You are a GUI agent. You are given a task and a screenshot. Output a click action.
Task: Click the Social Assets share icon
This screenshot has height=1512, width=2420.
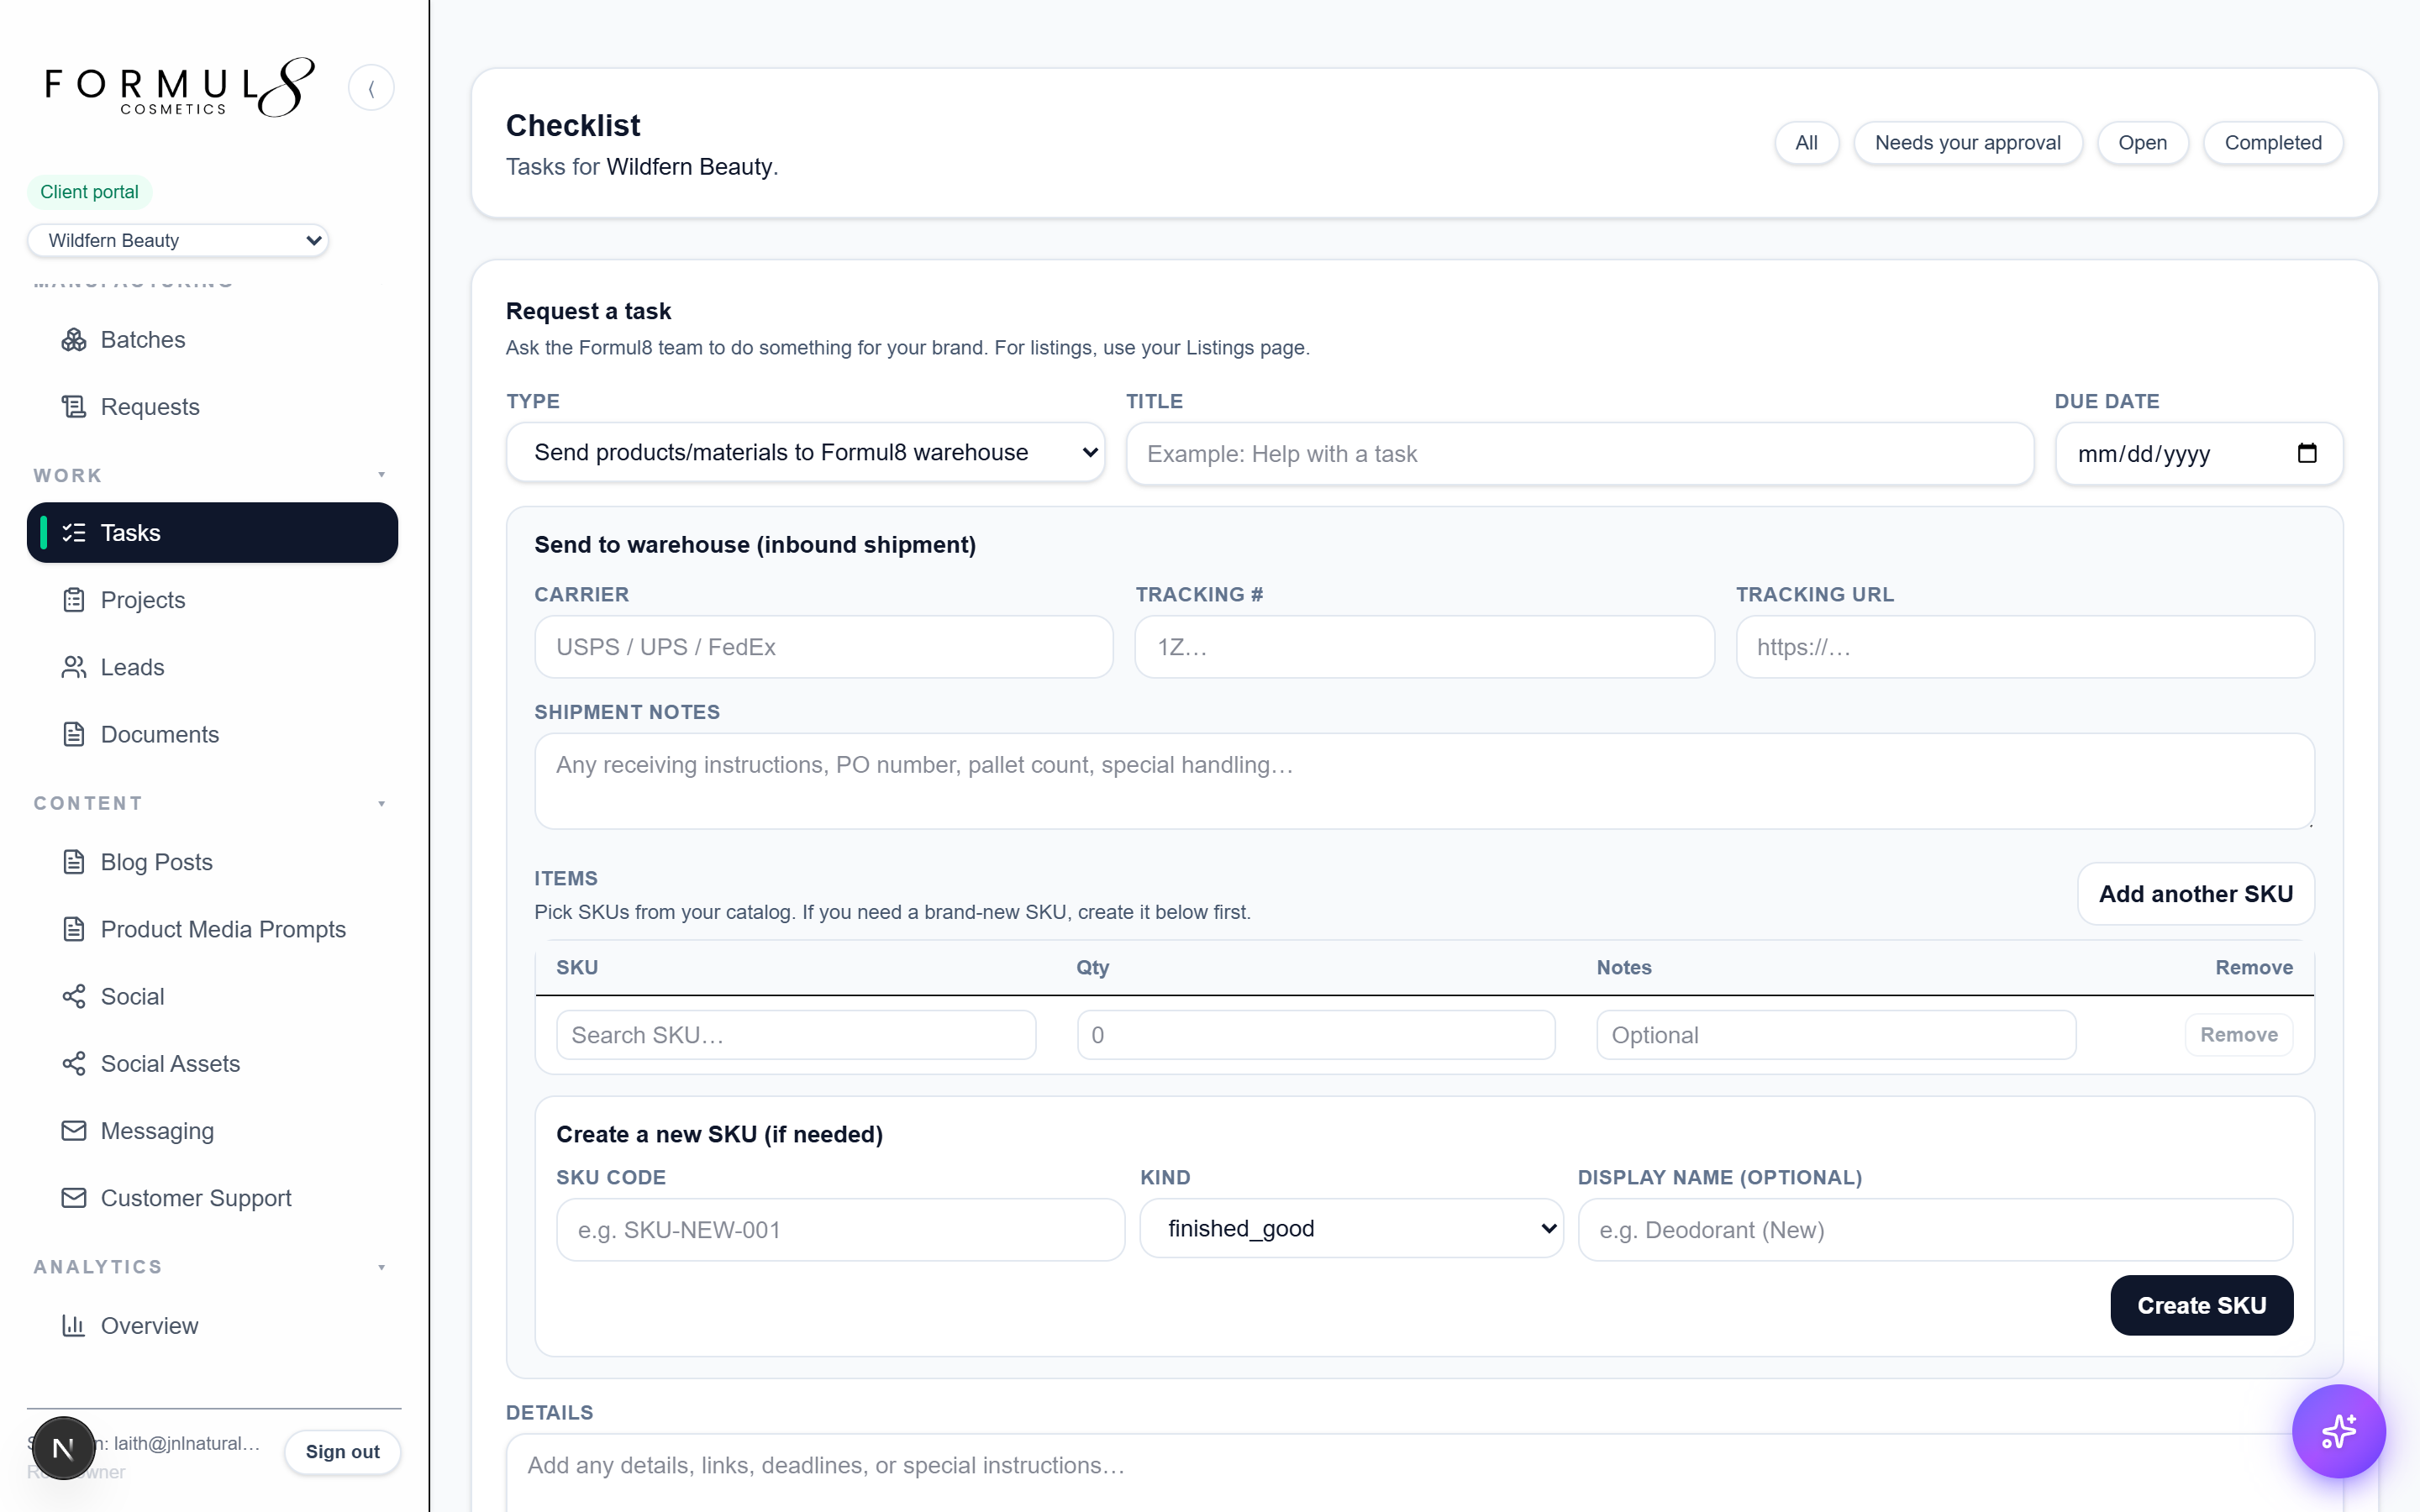point(74,1063)
